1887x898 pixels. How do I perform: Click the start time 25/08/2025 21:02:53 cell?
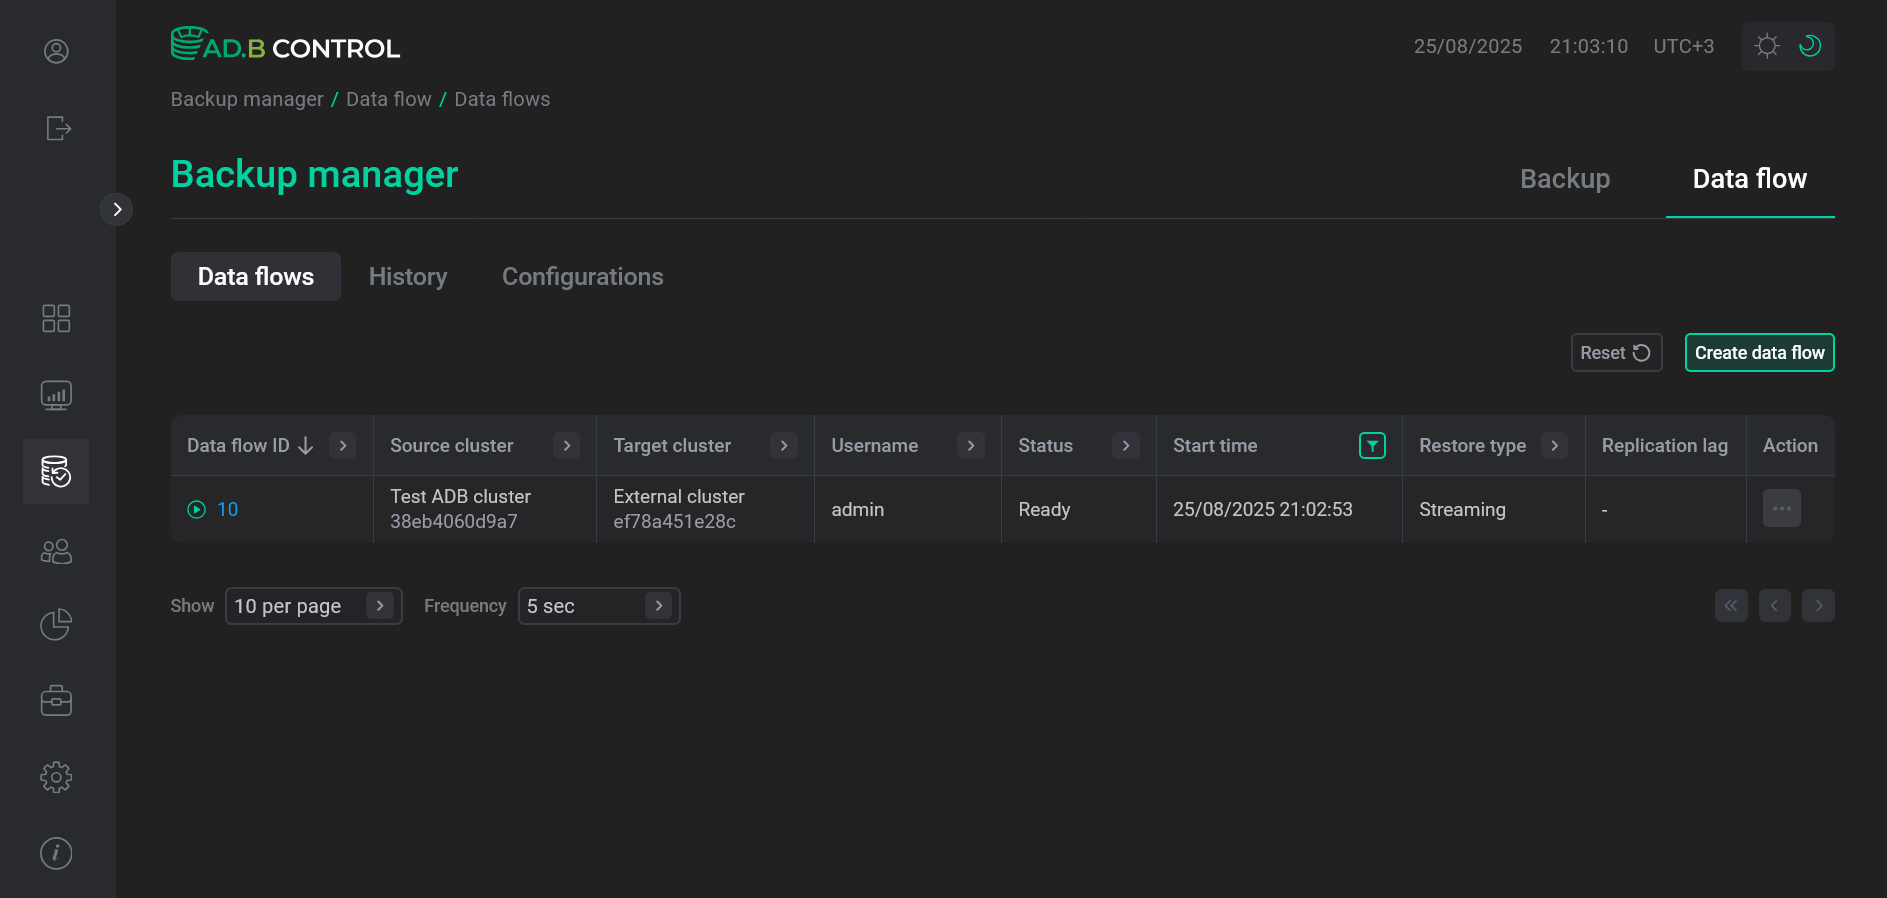point(1279,509)
